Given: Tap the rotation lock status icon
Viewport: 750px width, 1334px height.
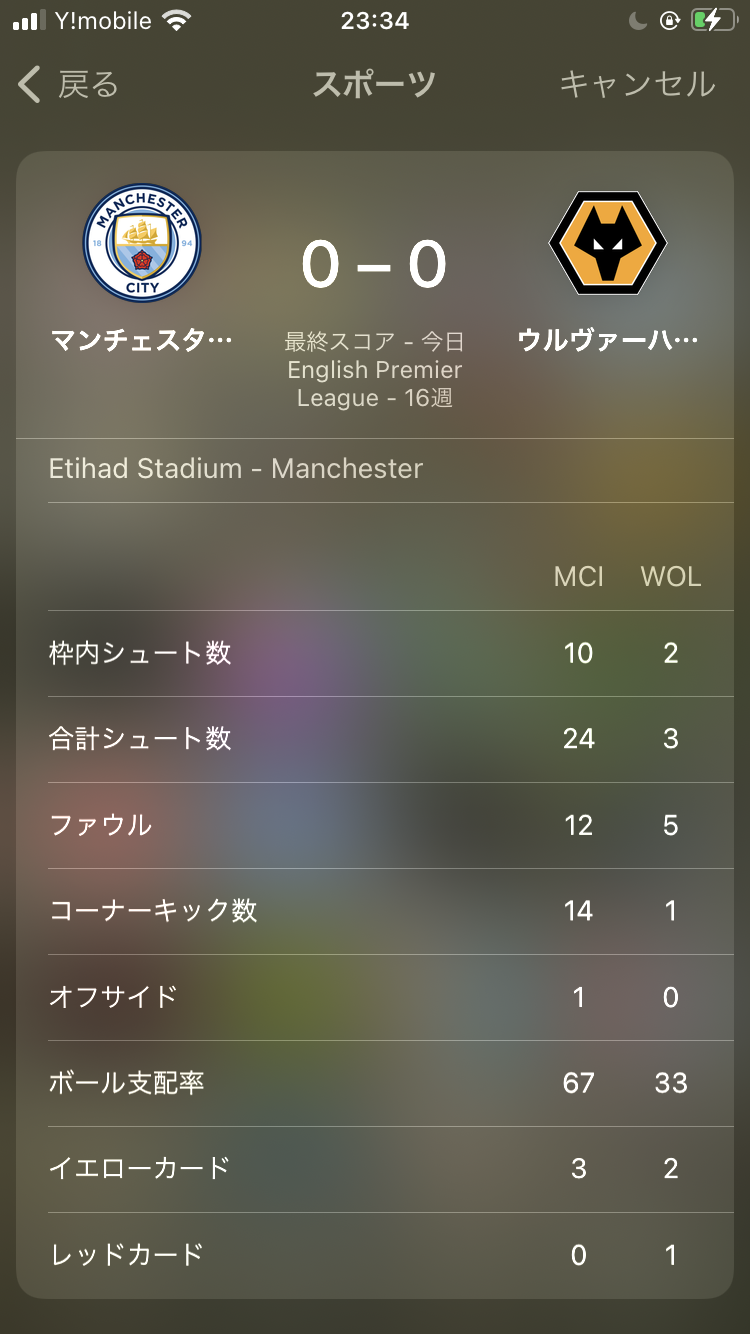Looking at the screenshot, I should pos(669,21).
